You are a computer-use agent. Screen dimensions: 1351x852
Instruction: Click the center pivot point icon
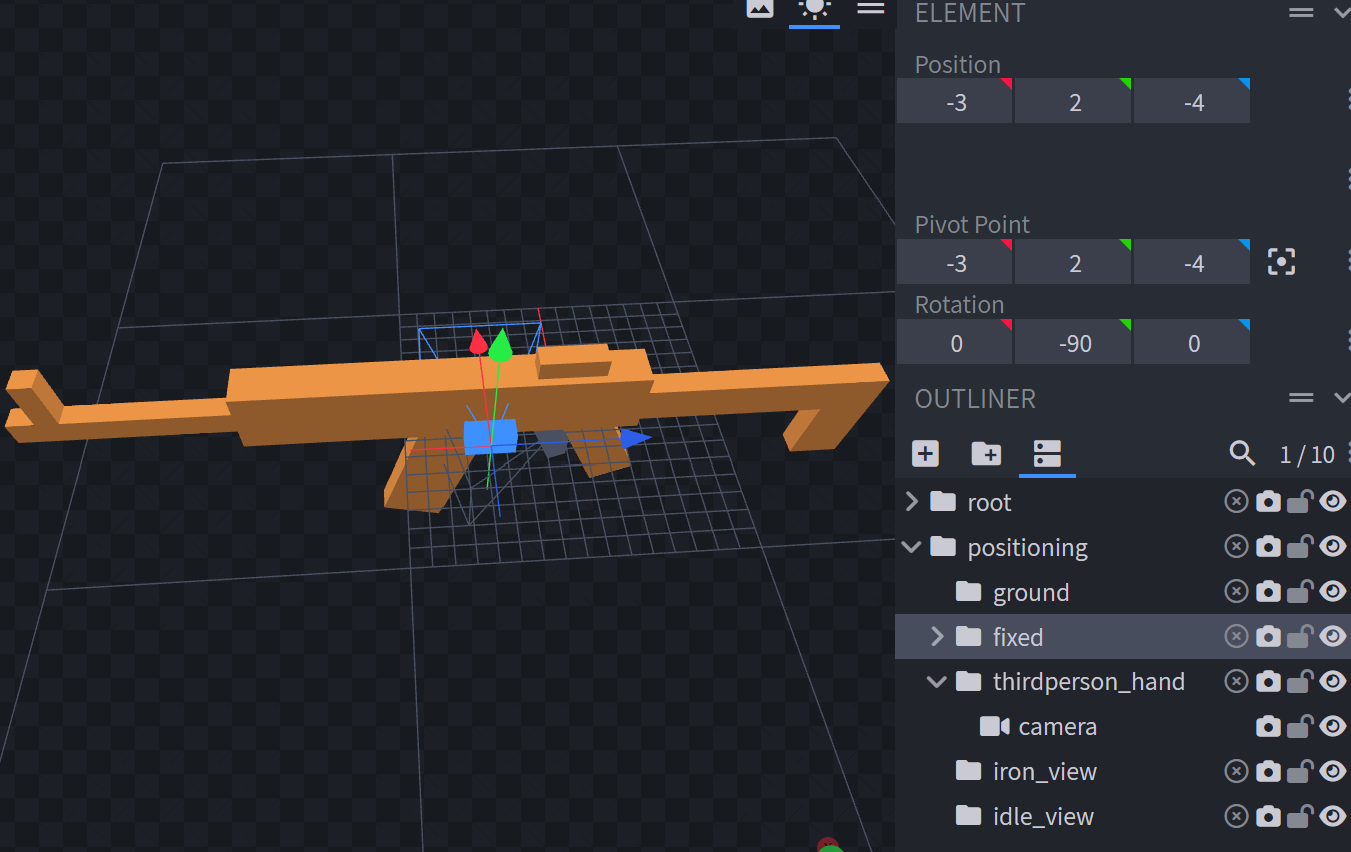(1281, 263)
